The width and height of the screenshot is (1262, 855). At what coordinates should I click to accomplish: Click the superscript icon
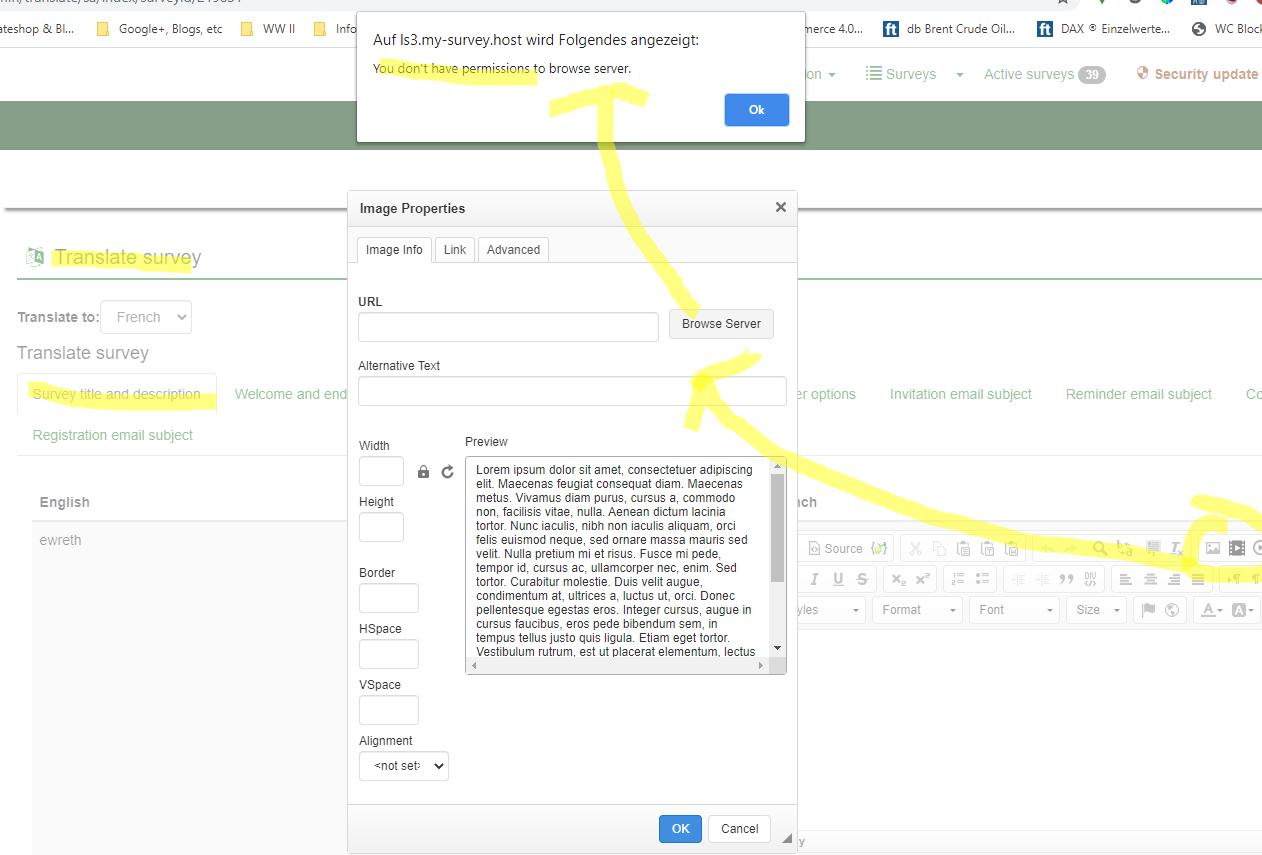922,579
